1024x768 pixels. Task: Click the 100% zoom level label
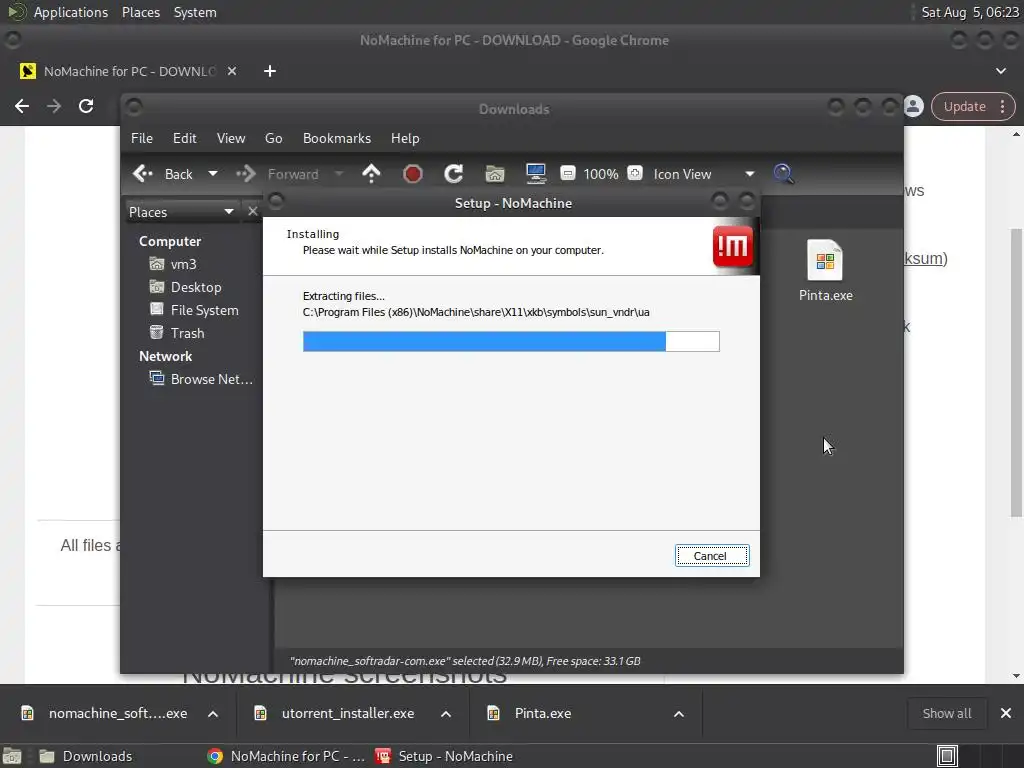point(601,174)
